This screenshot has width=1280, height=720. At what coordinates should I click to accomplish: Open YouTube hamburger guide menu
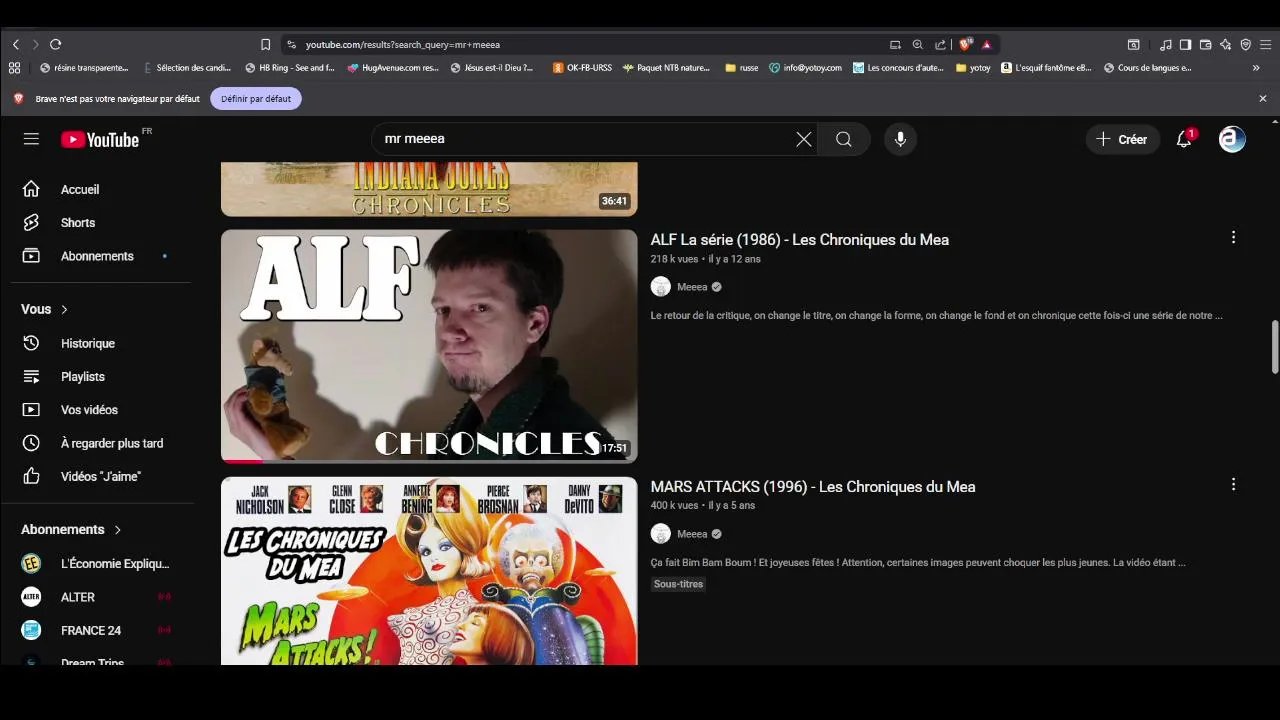pos(31,139)
